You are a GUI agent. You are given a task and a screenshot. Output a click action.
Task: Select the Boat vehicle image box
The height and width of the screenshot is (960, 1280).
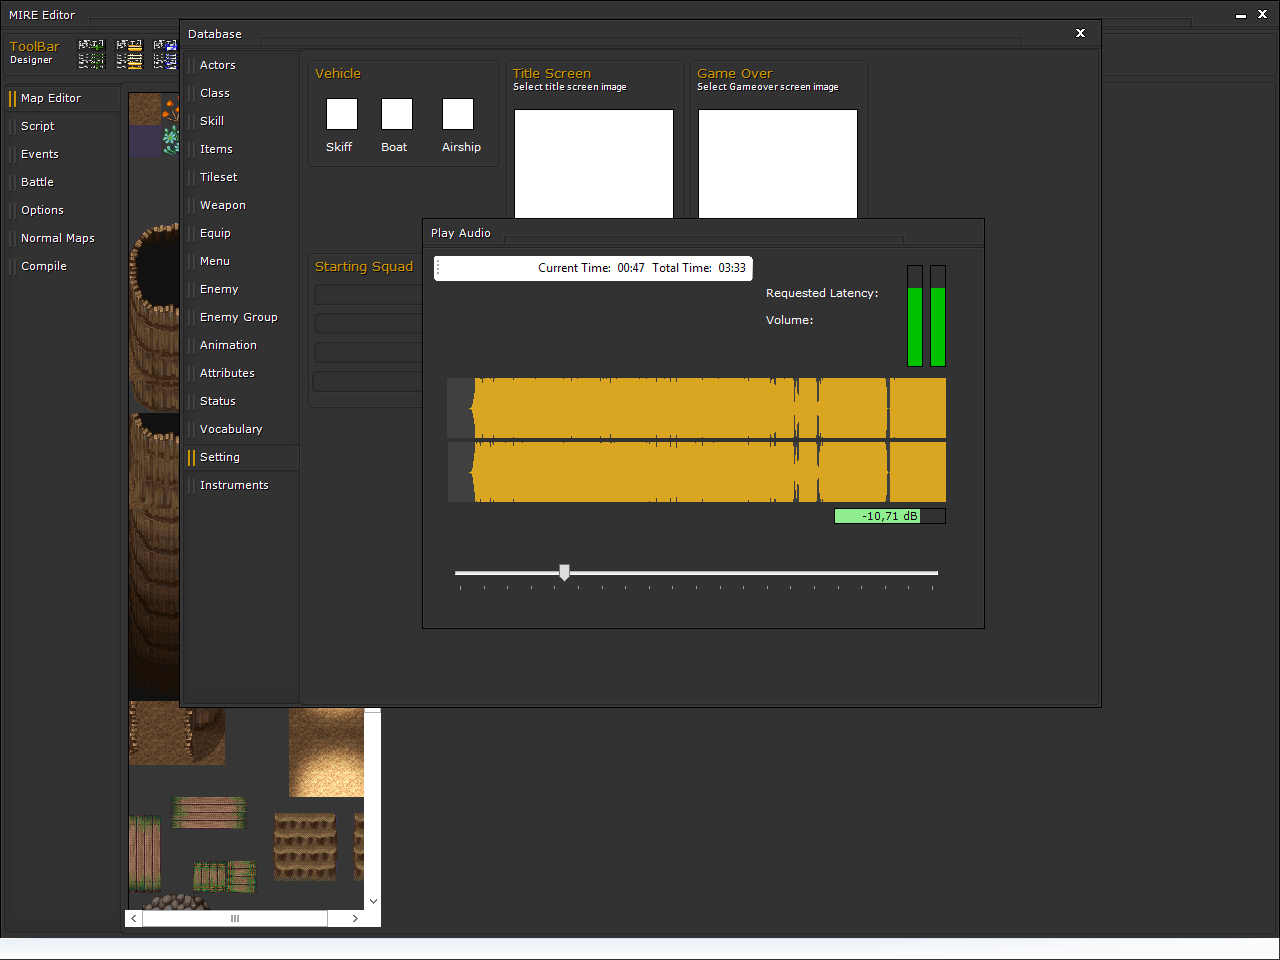(397, 114)
